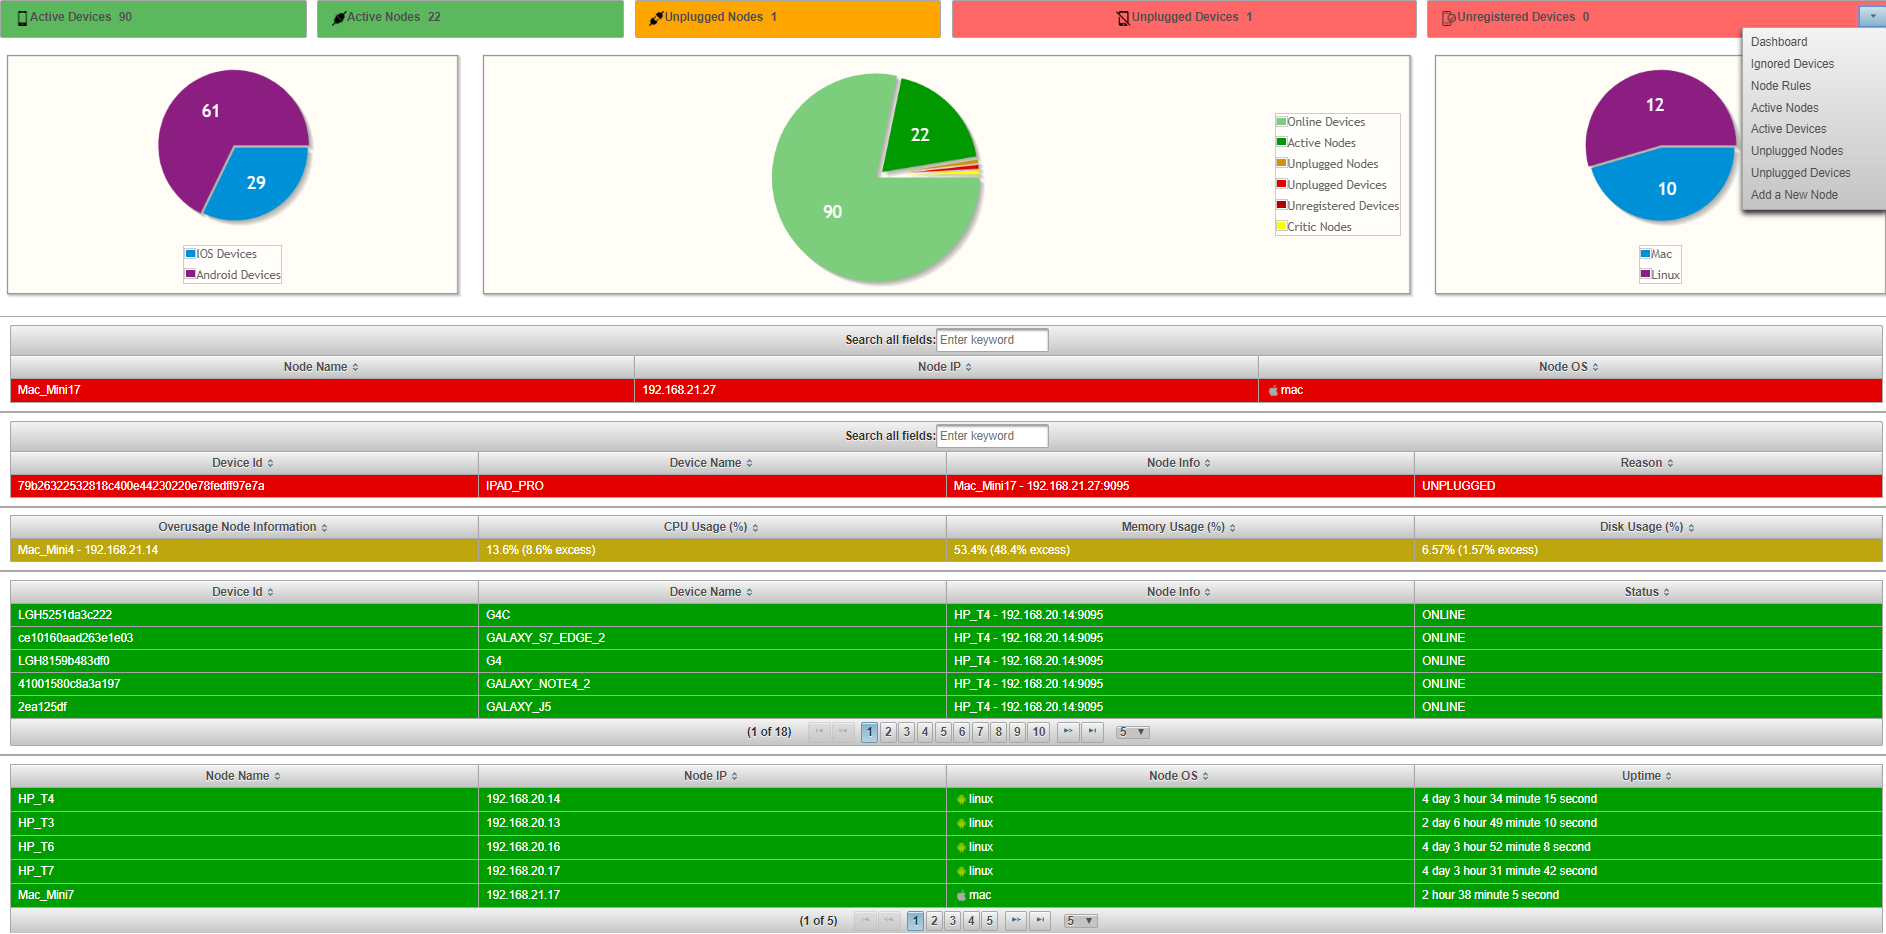
Task: Click the Unplugged Nodes plug icon
Action: click(656, 18)
